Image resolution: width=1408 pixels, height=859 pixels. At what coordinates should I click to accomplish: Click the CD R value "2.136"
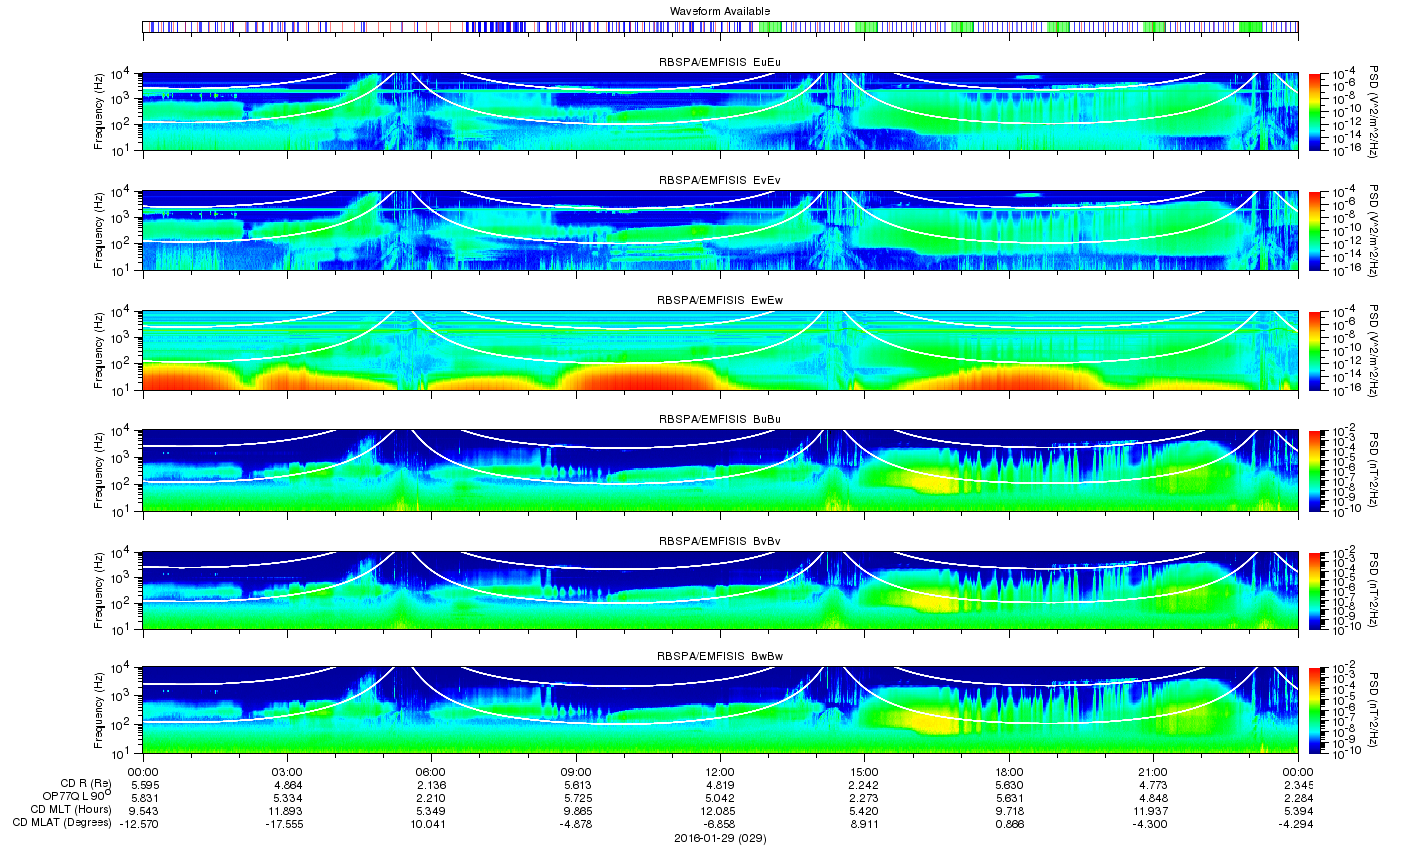tap(431, 785)
